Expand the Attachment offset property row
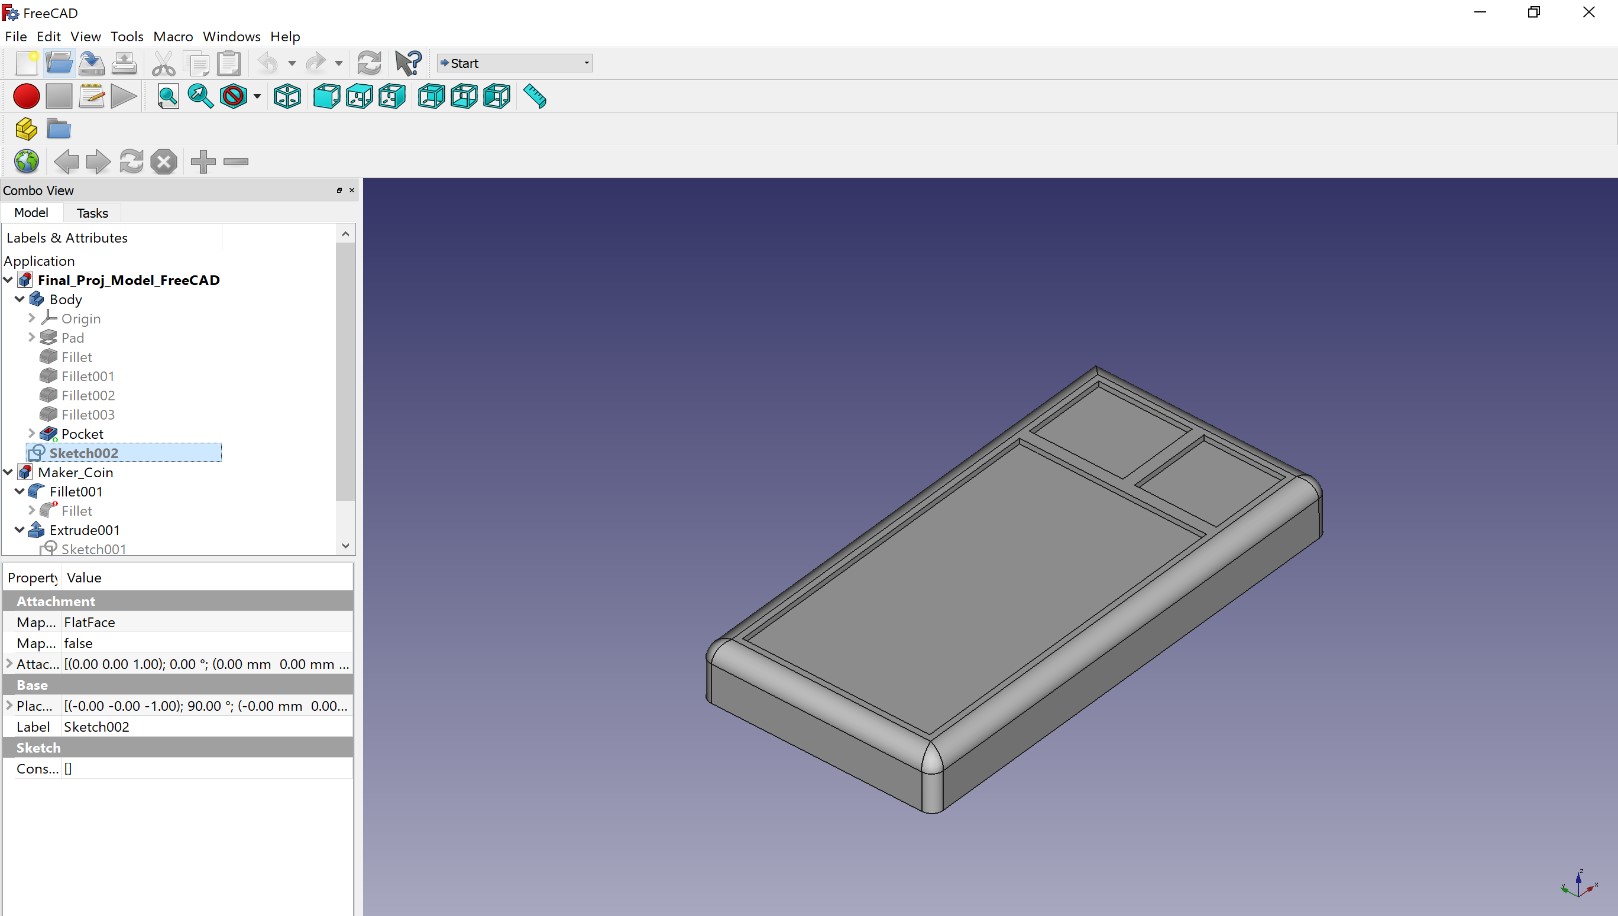1618x916 pixels. [10, 664]
